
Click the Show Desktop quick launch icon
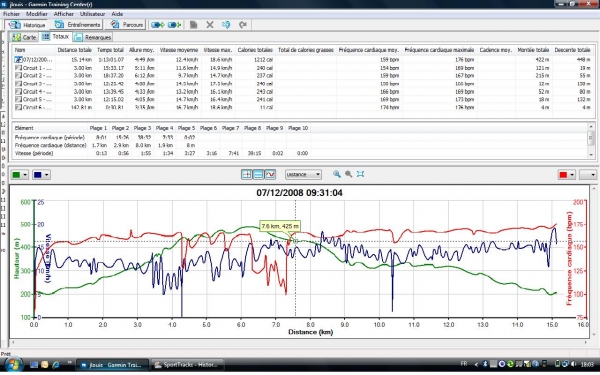34,365
